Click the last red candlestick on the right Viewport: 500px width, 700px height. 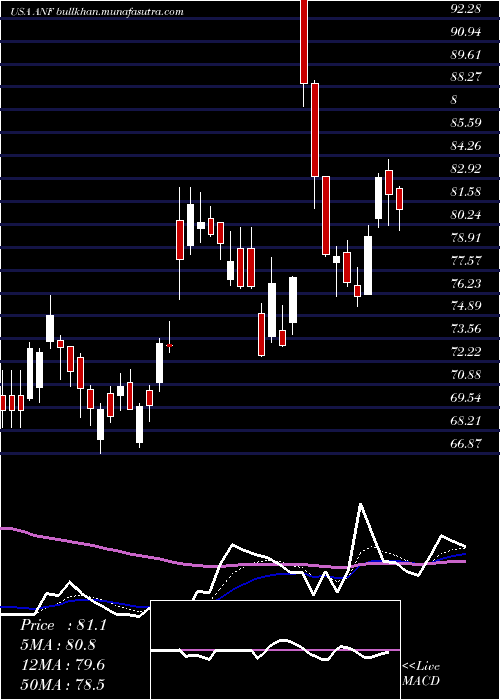(x=400, y=199)
